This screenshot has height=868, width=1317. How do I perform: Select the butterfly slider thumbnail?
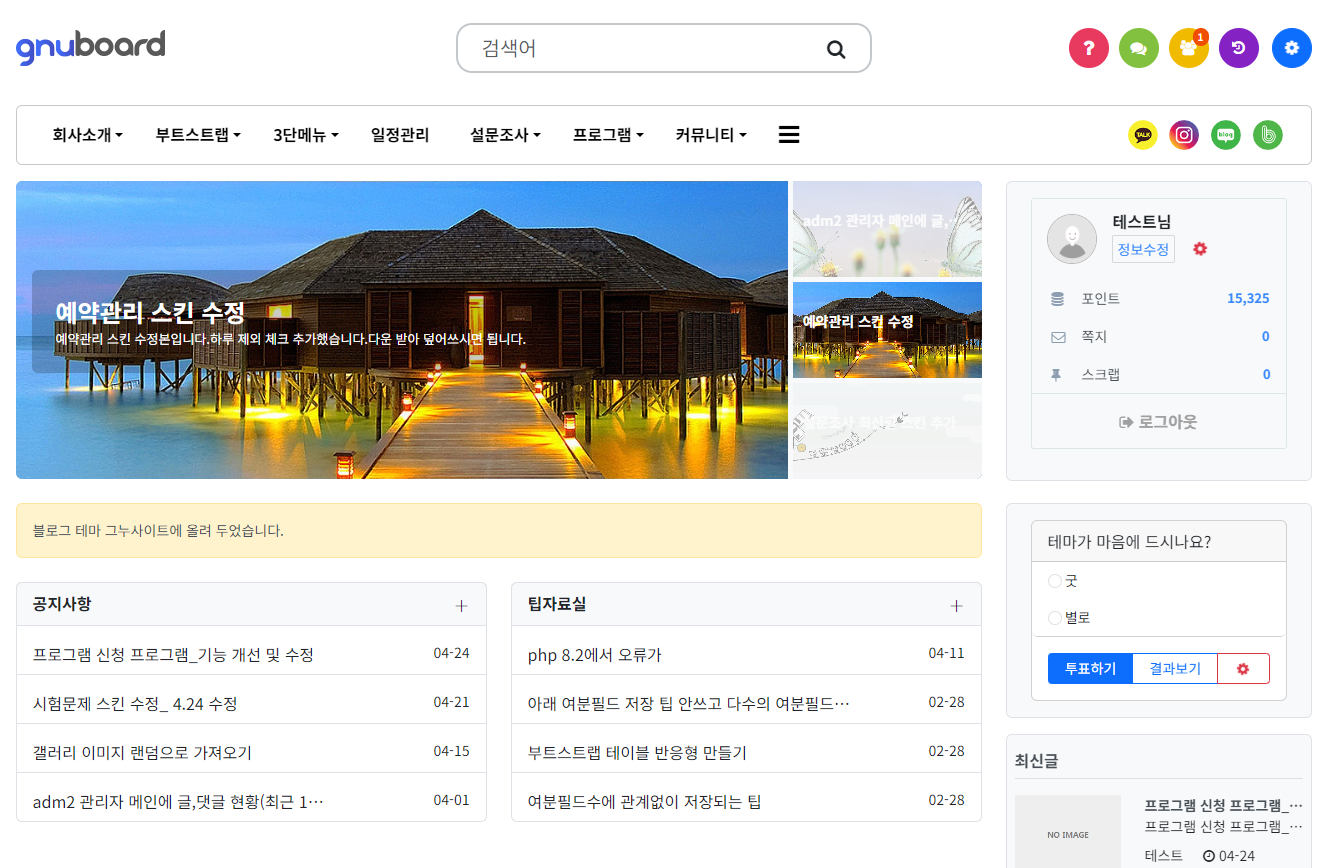tap(887, 229)
